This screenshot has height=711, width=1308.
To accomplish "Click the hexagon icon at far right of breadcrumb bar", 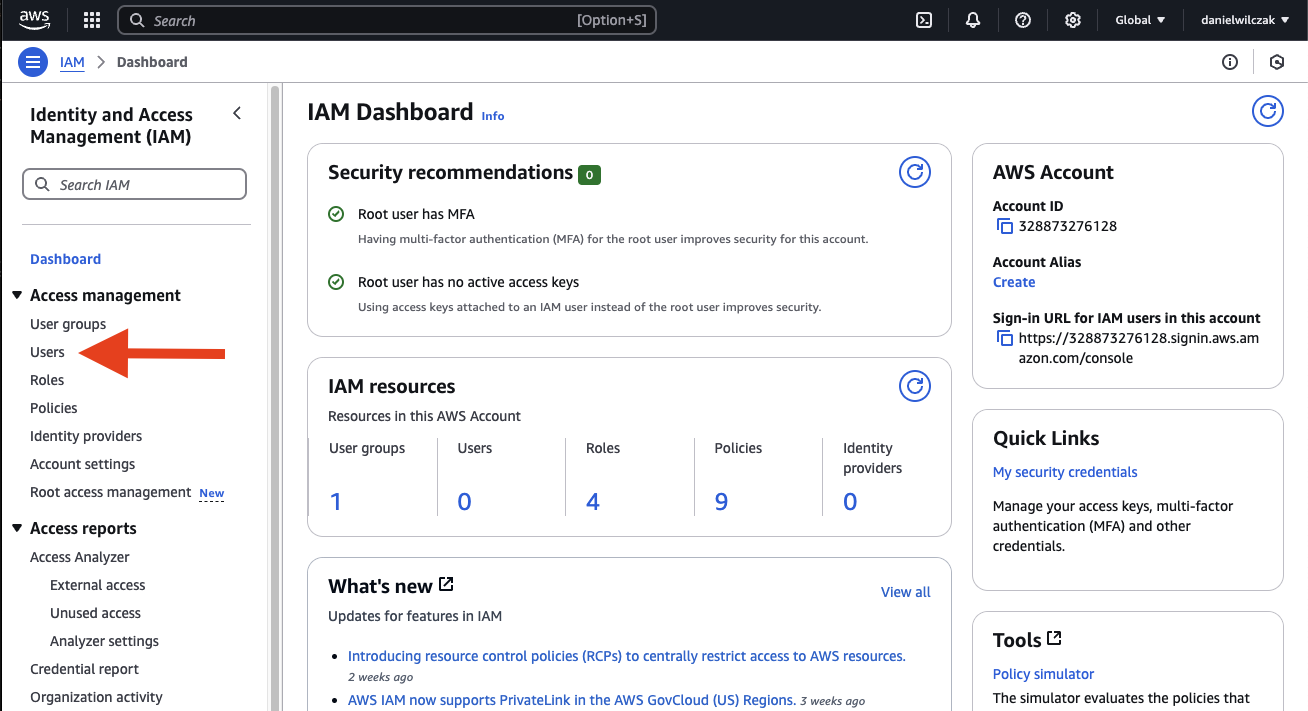I will [1277, 62].
